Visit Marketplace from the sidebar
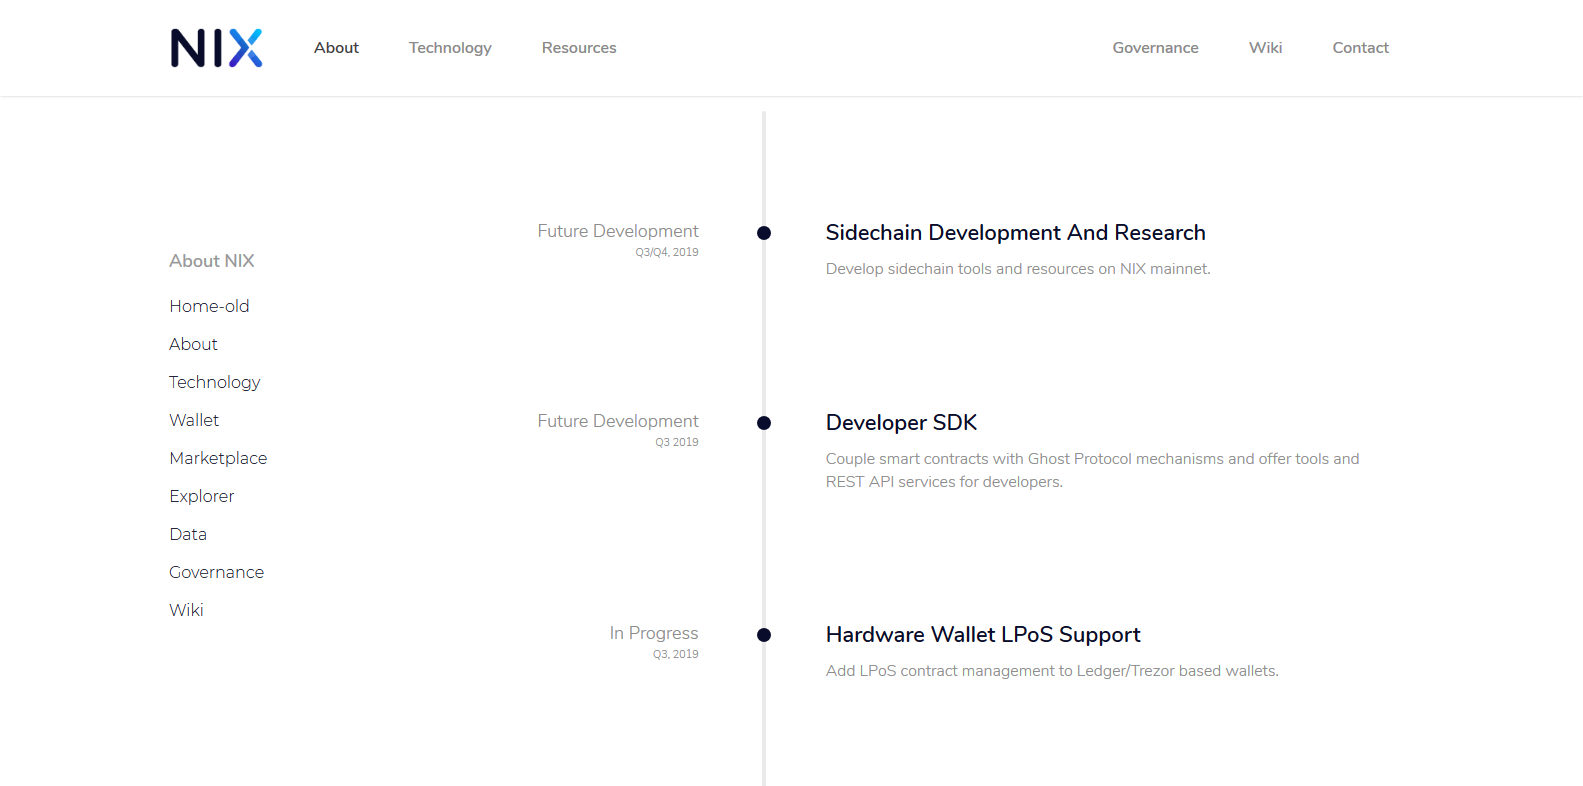This screenshot has height=786, width=1583. [218, 458]
